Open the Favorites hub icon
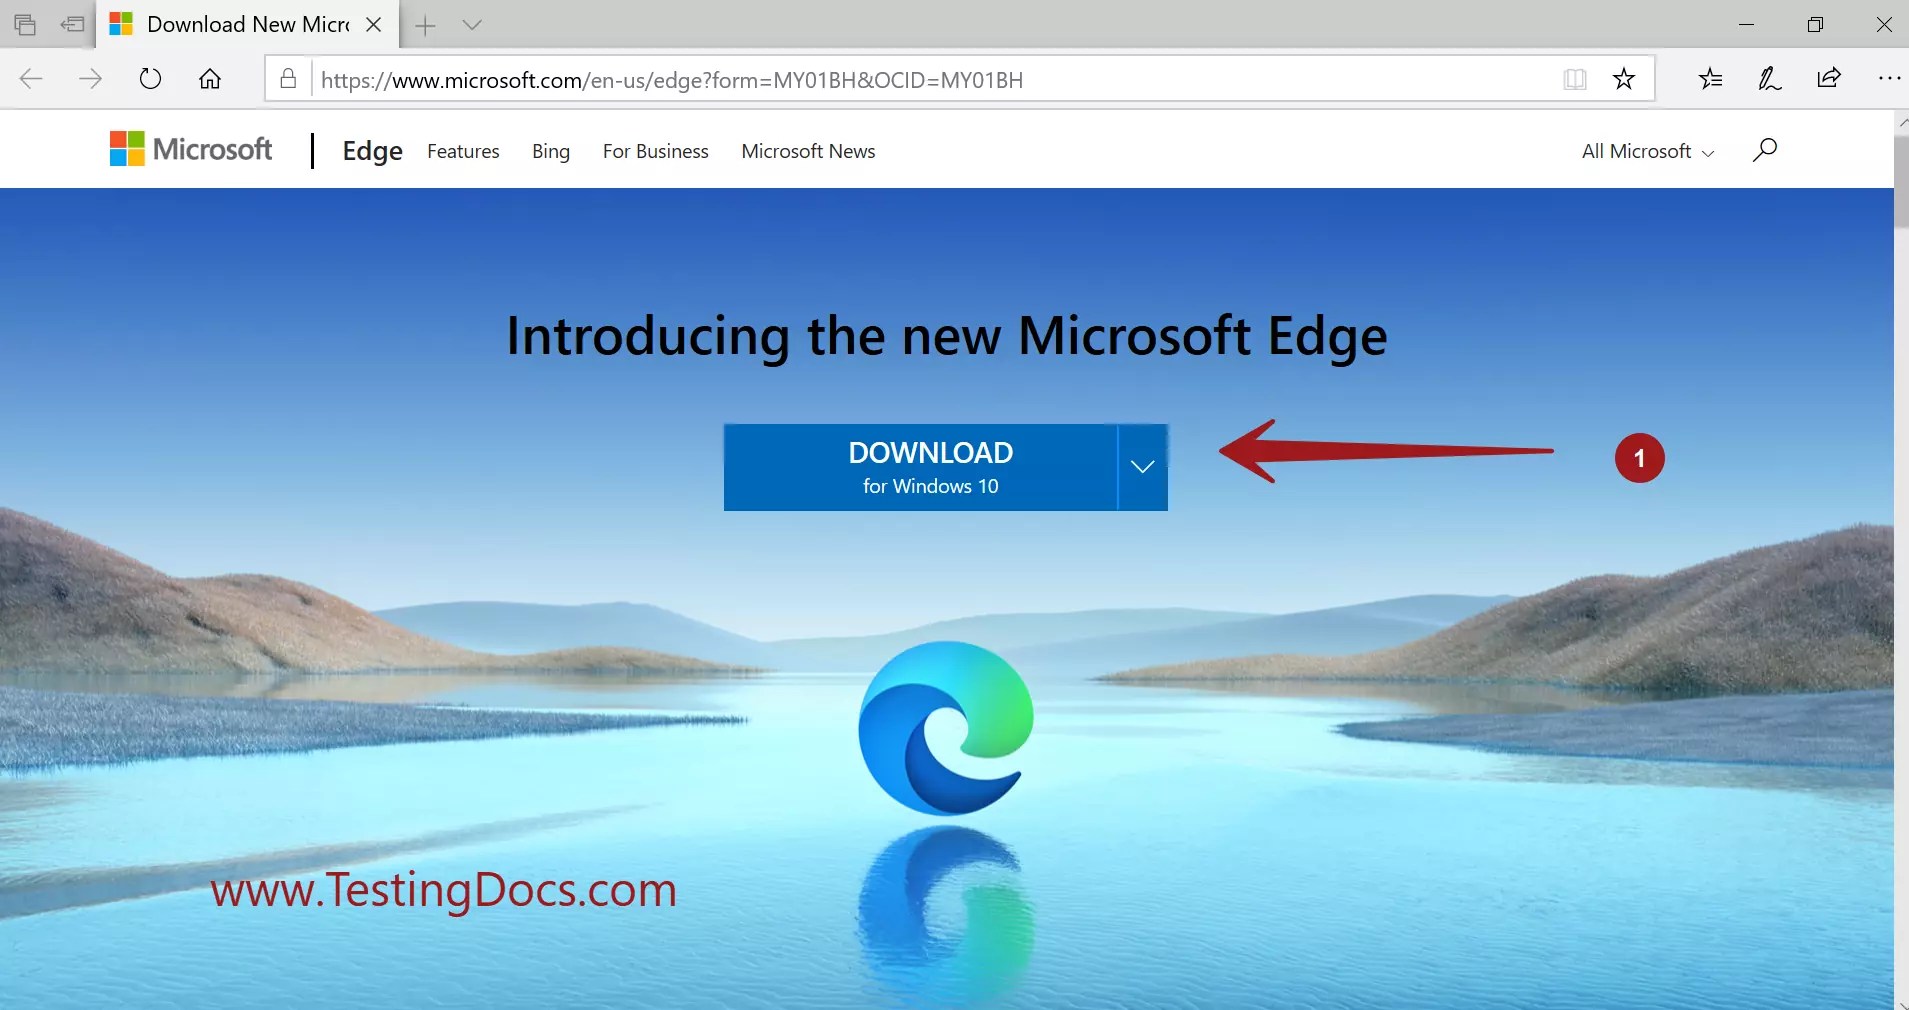 pos(1711,78)
